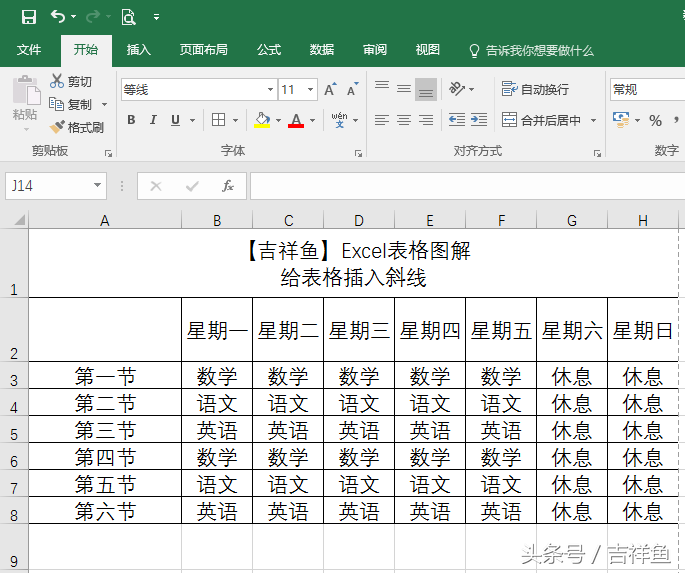This screenshot has width=685, height=573.
Task: Toggle Italic formatting
Action: click(153, 120)
